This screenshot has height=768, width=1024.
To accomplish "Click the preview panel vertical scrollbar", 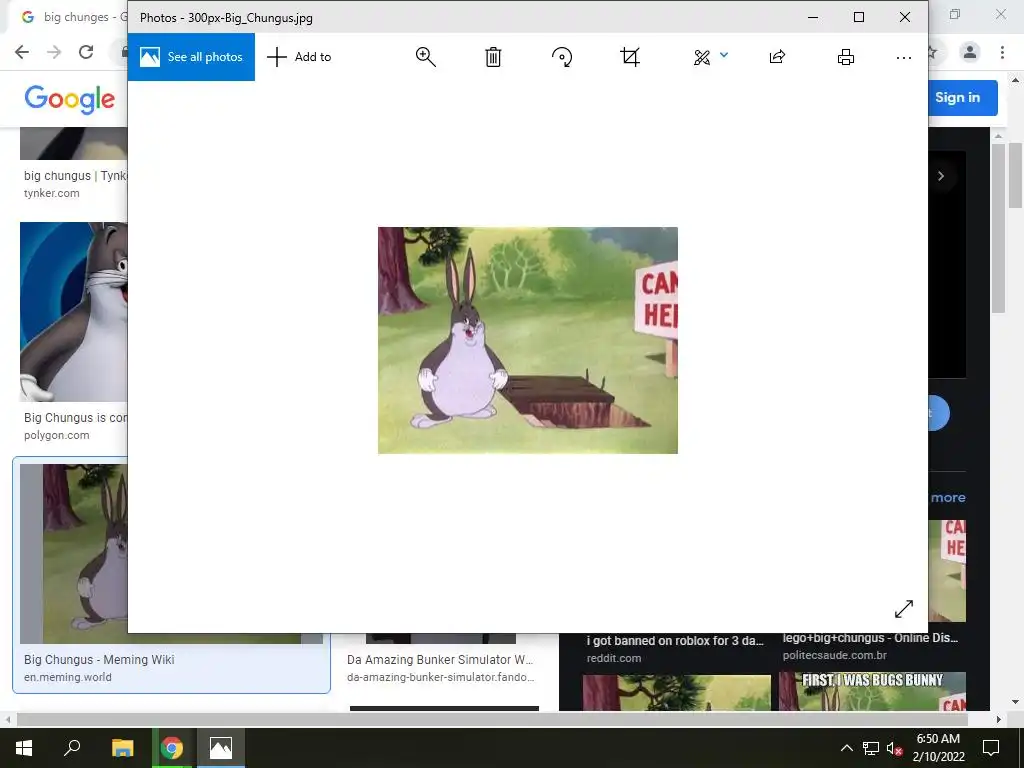I will pos(998,229).
